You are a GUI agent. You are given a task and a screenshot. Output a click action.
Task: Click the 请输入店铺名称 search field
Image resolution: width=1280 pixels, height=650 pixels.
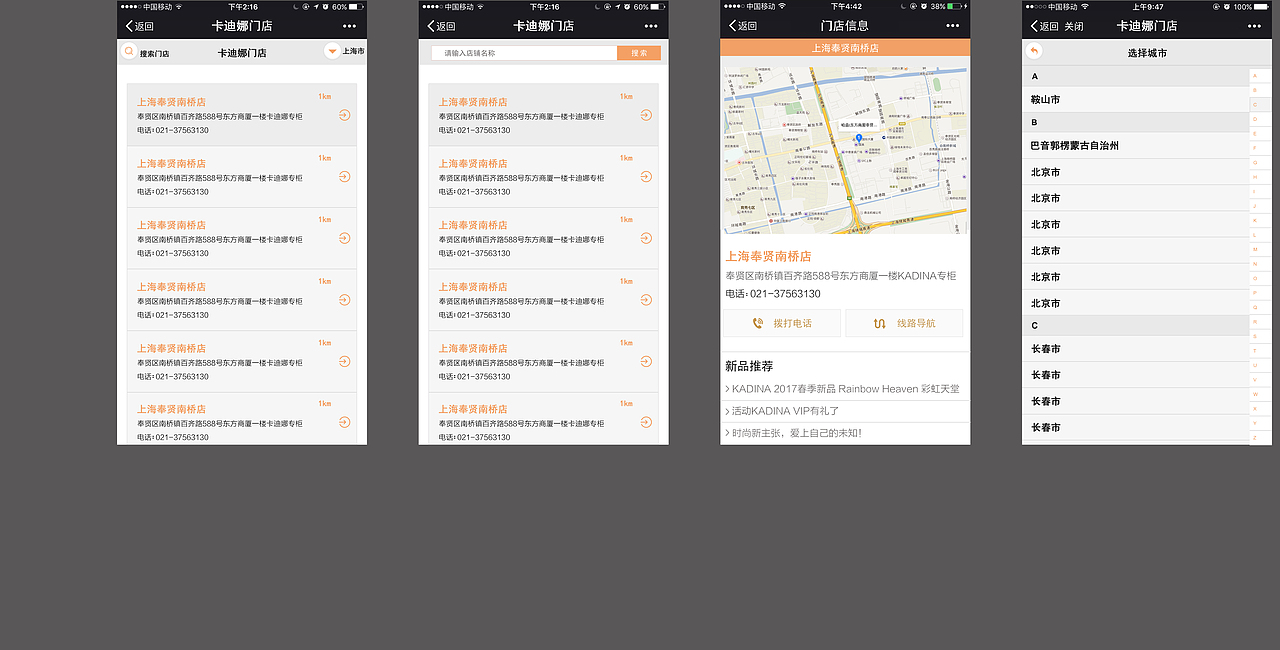(x=524, y=53)
